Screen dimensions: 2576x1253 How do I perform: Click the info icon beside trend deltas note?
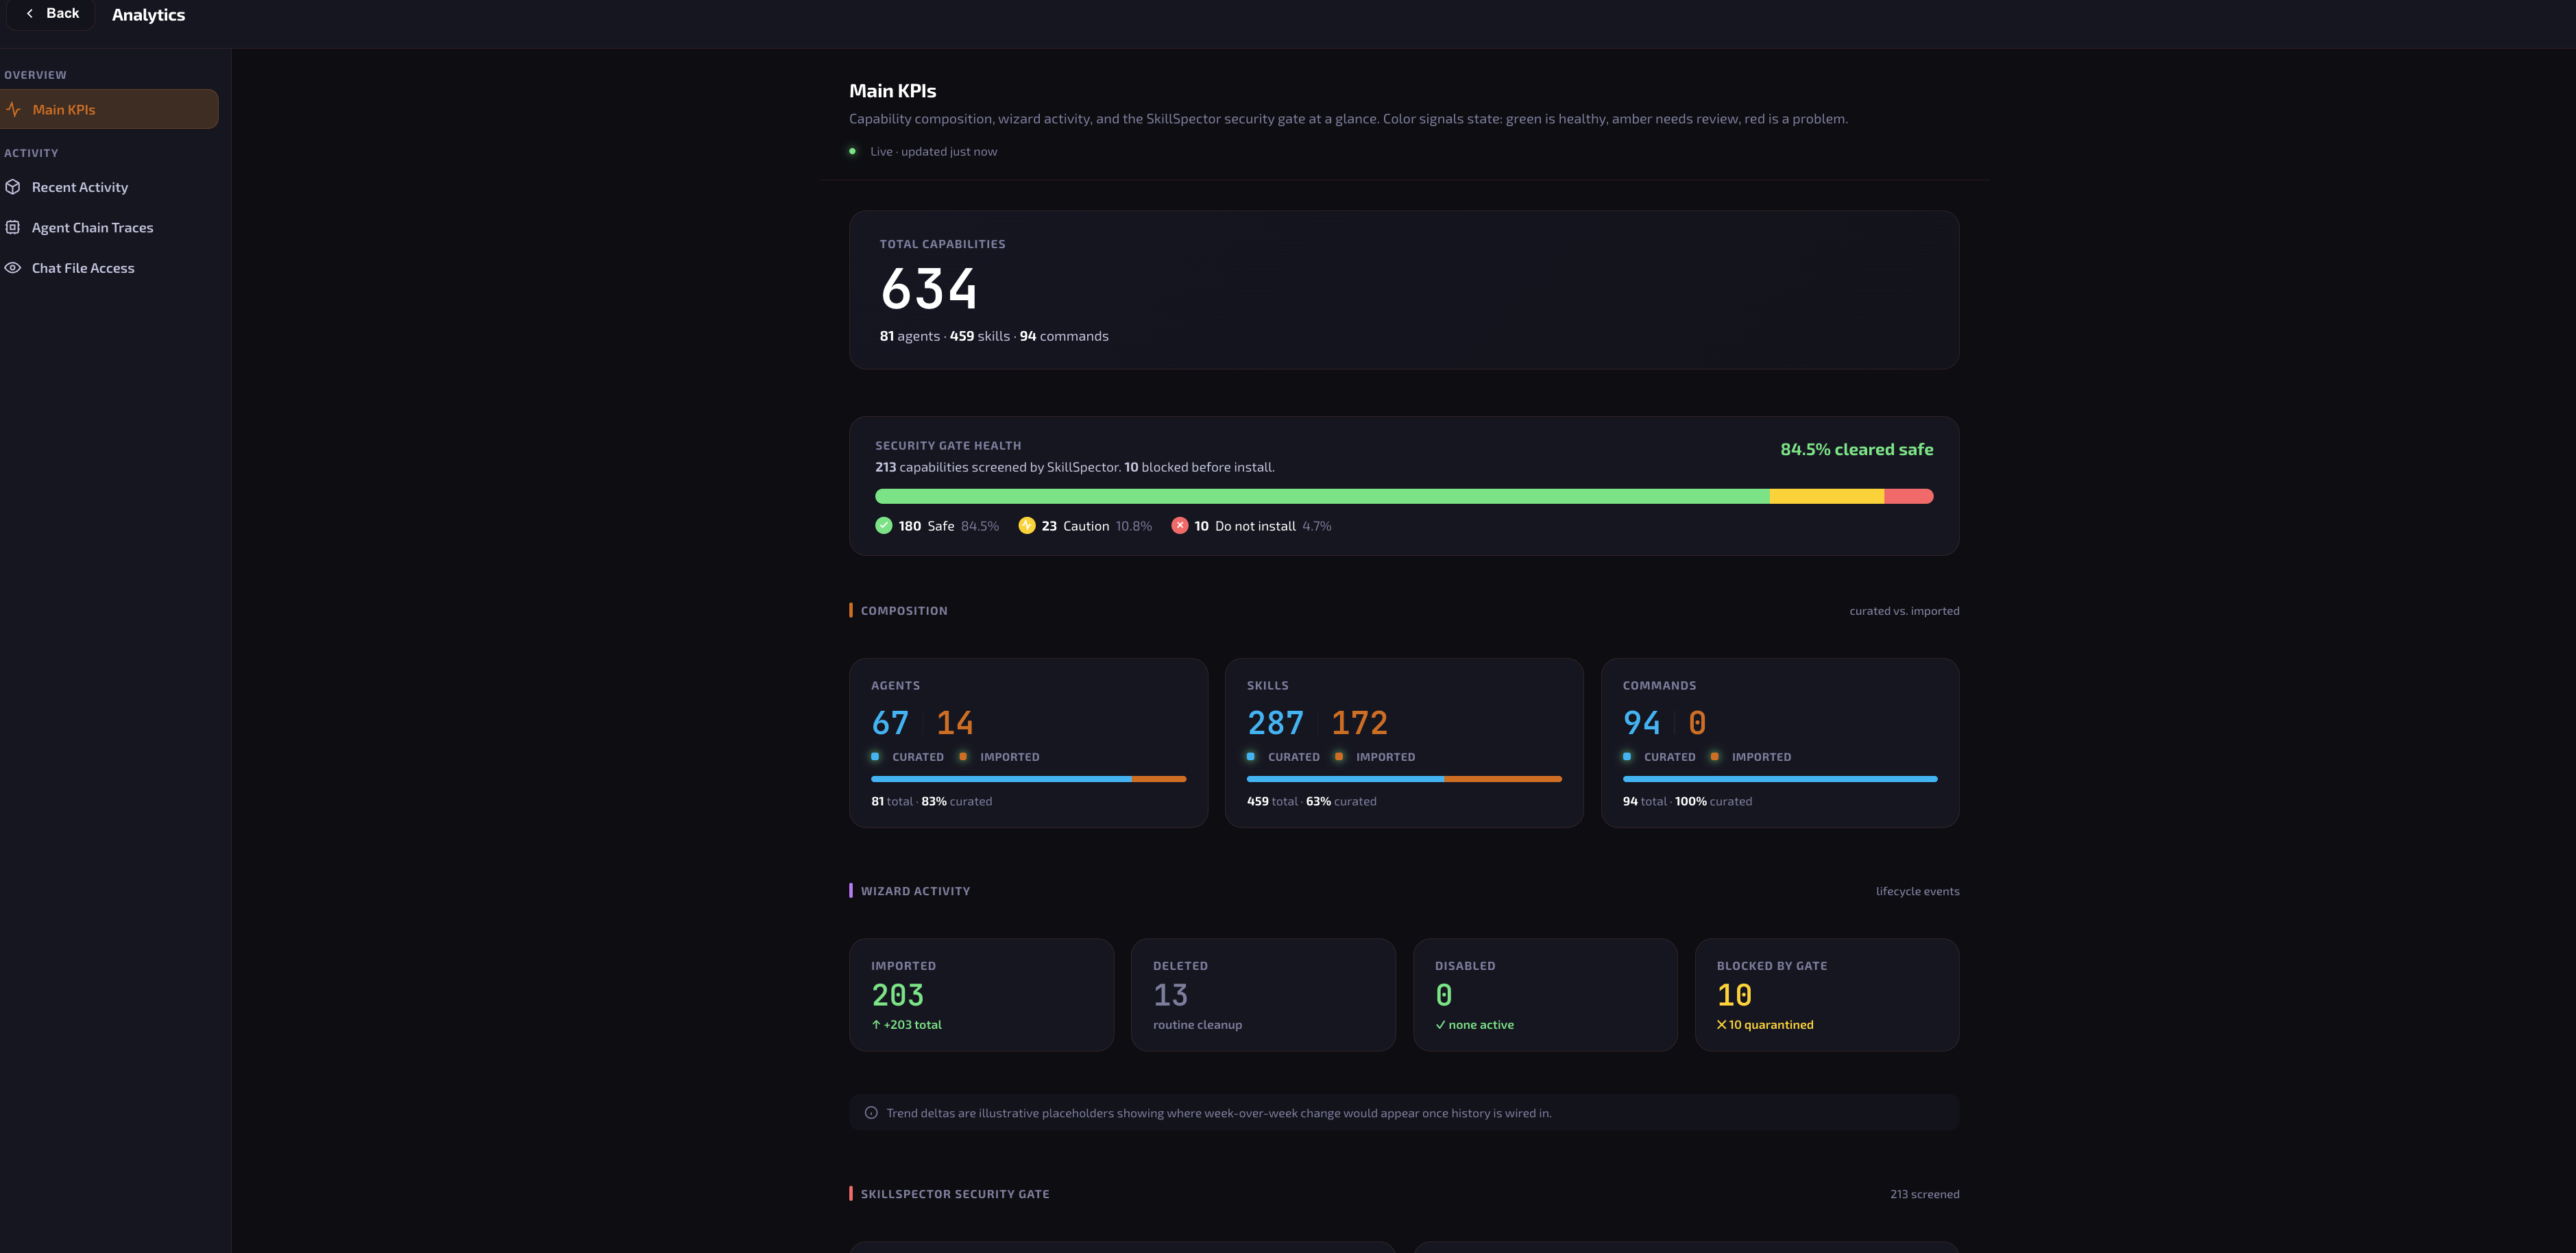point(871,1113)
